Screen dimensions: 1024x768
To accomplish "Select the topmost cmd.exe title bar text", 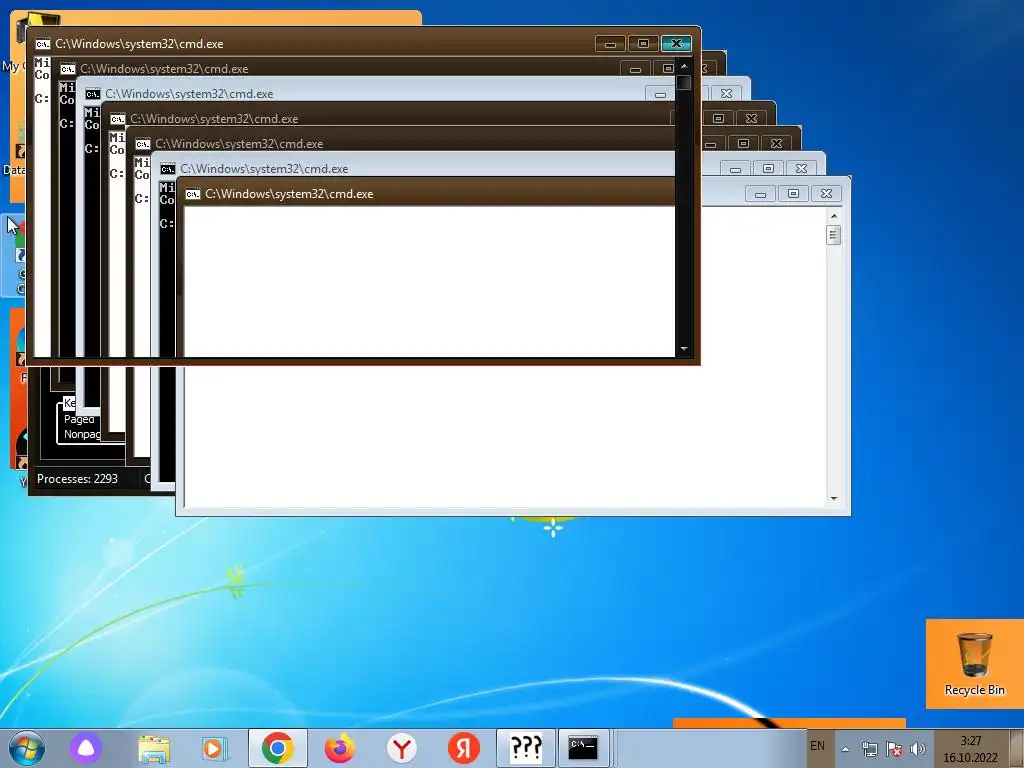I will pos(139,44).
